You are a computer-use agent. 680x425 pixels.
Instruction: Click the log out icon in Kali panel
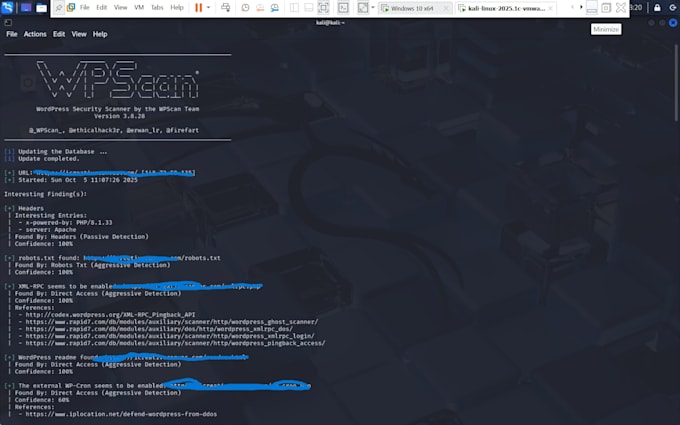tap(673, 7)
